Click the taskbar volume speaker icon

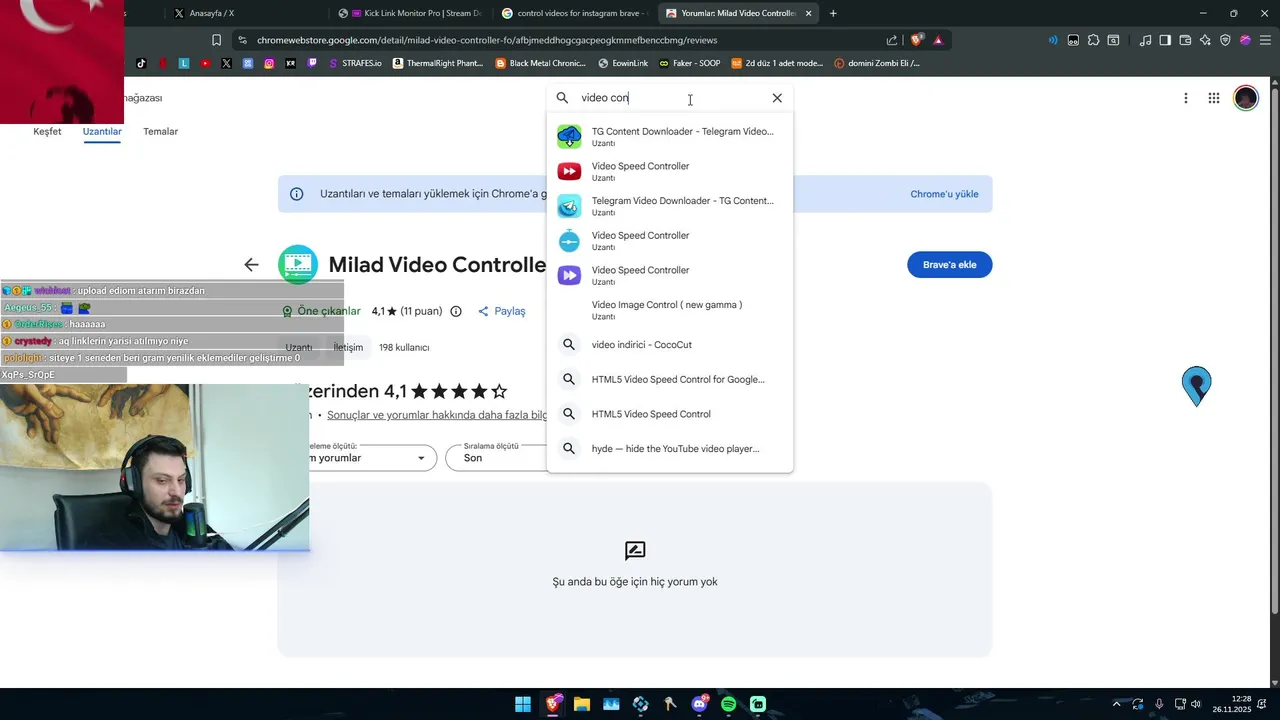click(x=1195, y=704)
